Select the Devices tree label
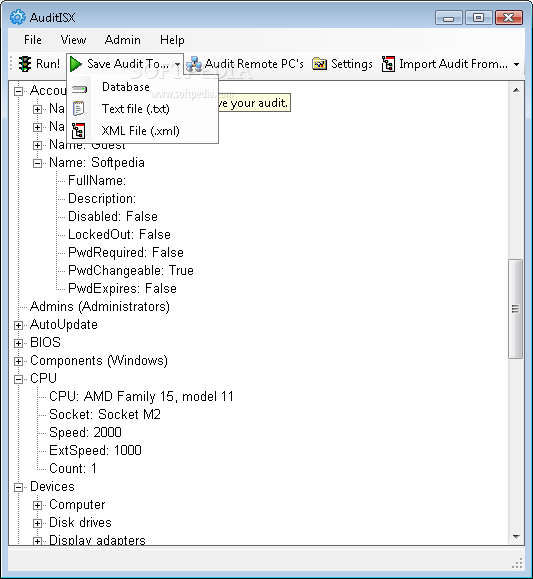The image size is (533, 579). (52, 487)
